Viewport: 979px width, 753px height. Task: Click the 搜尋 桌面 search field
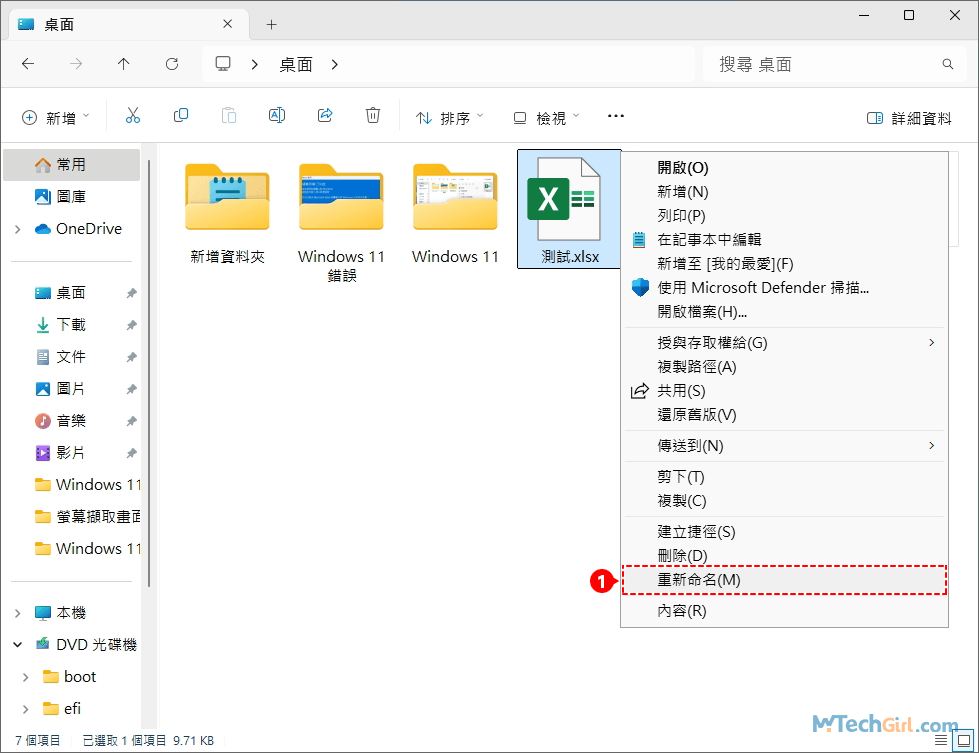[x=825, y=64]
